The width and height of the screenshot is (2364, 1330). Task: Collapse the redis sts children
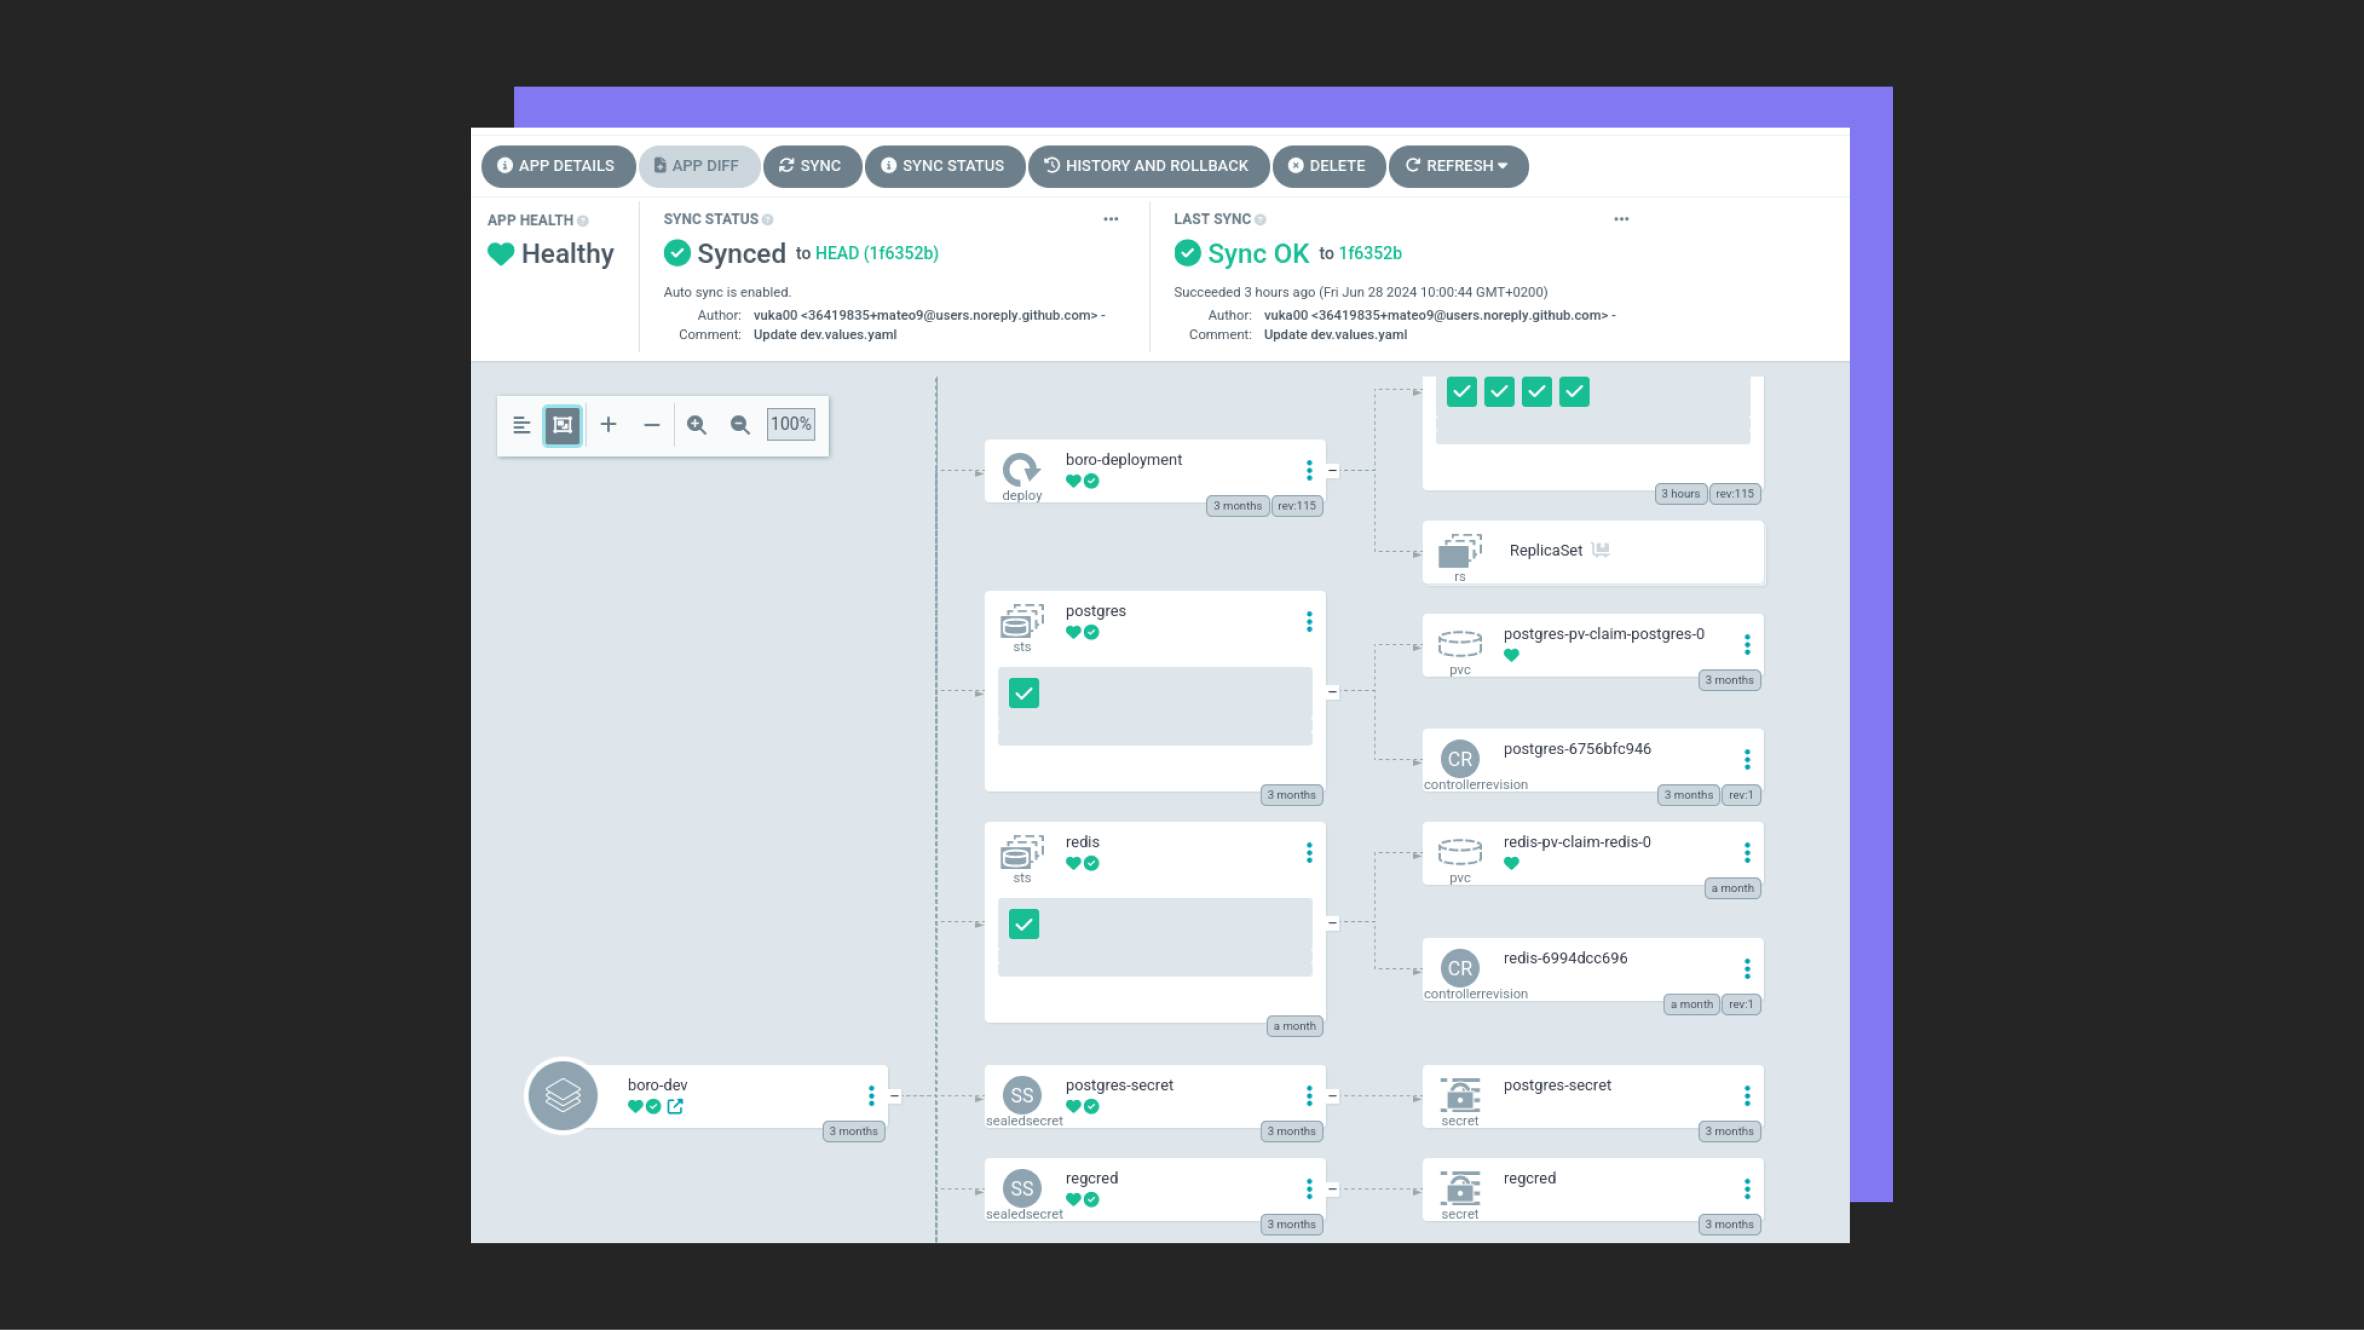coord(1332,923)
